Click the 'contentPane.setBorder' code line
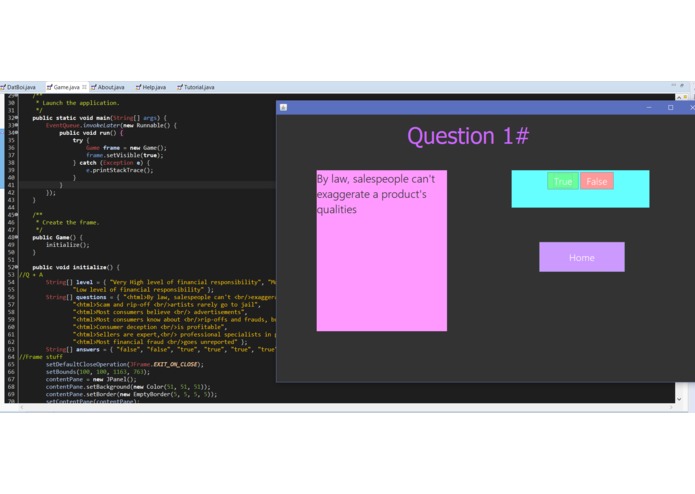Screen dimensions: 695x494 (131, 394)
